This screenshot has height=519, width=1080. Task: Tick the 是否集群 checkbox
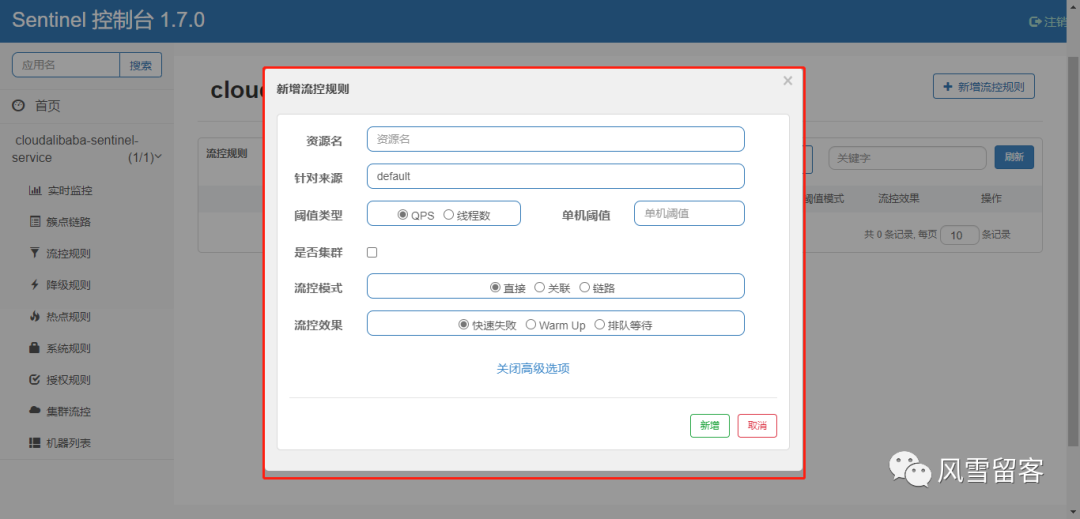click(372, 252)
